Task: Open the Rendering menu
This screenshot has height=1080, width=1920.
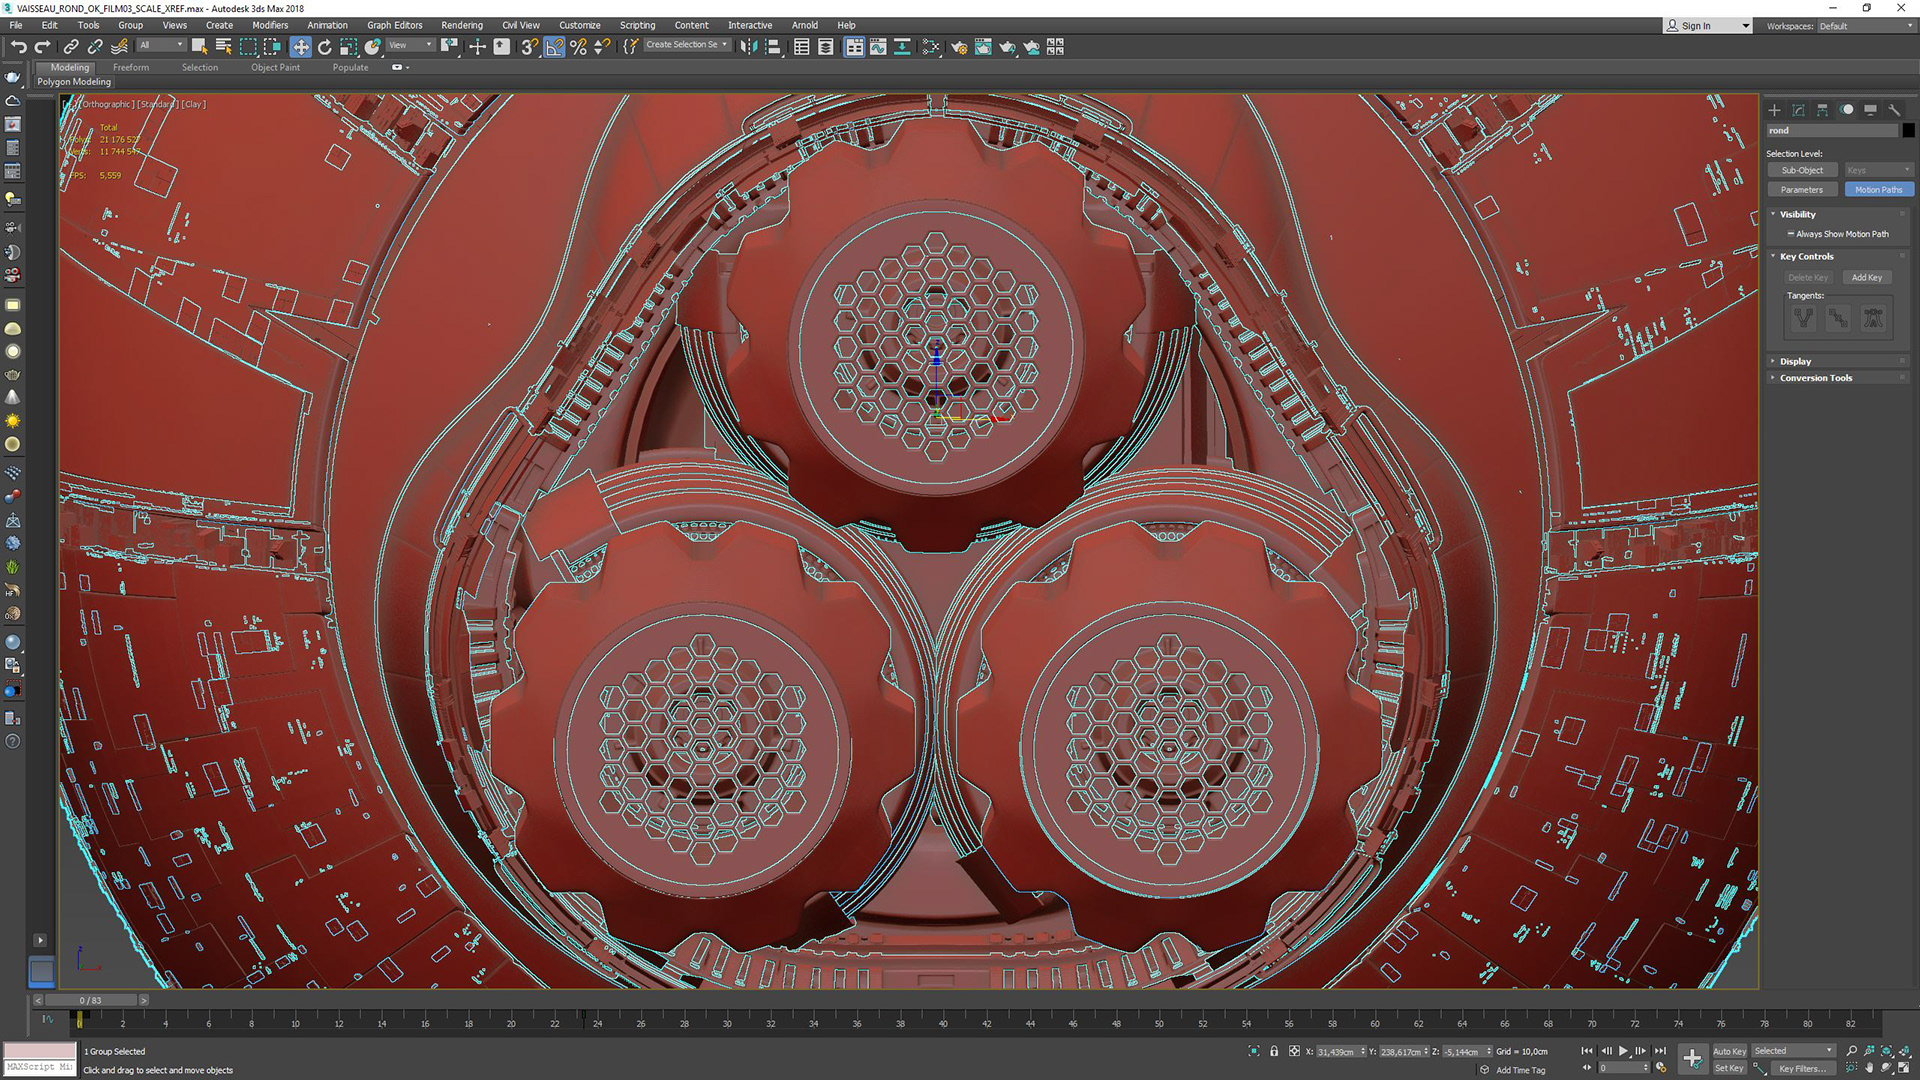Action: 462,25
